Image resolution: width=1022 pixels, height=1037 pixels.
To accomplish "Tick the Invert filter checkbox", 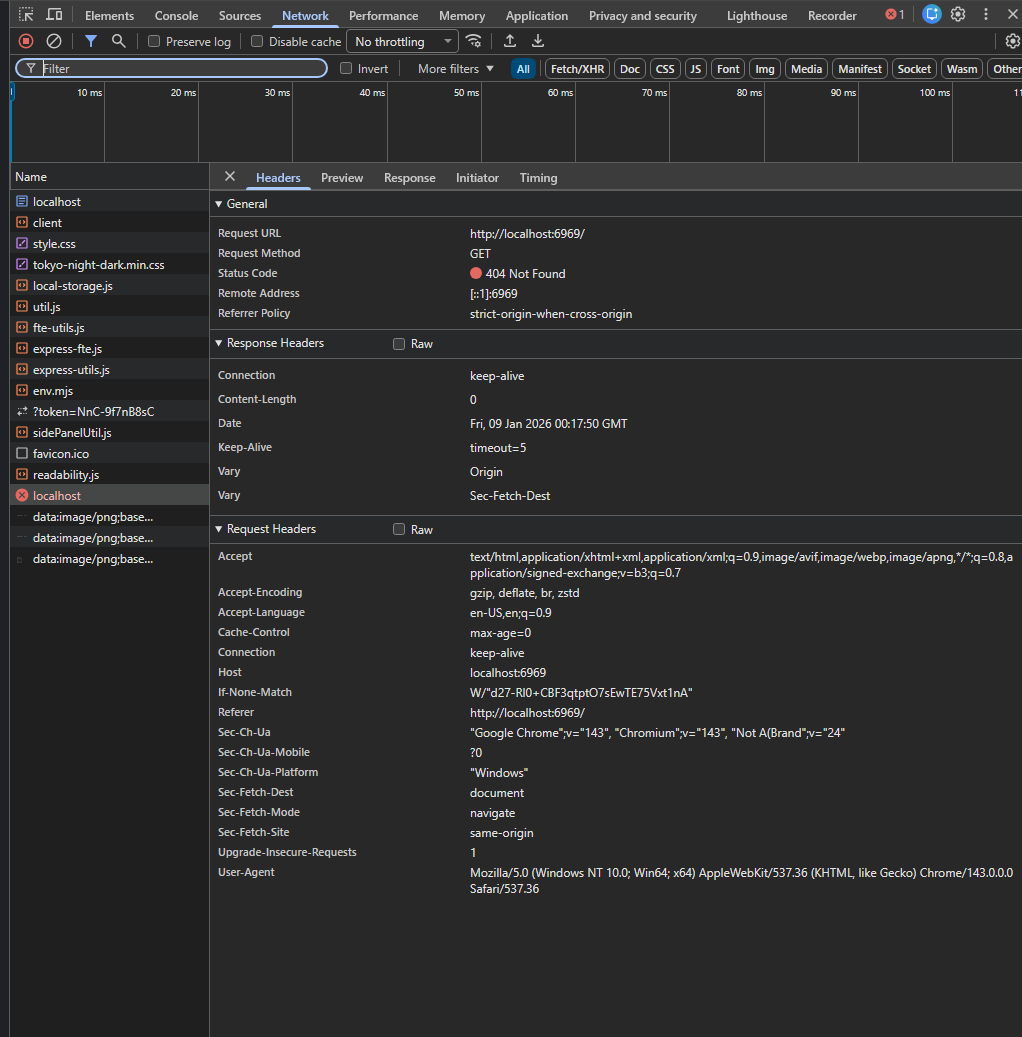I will 346,69.
